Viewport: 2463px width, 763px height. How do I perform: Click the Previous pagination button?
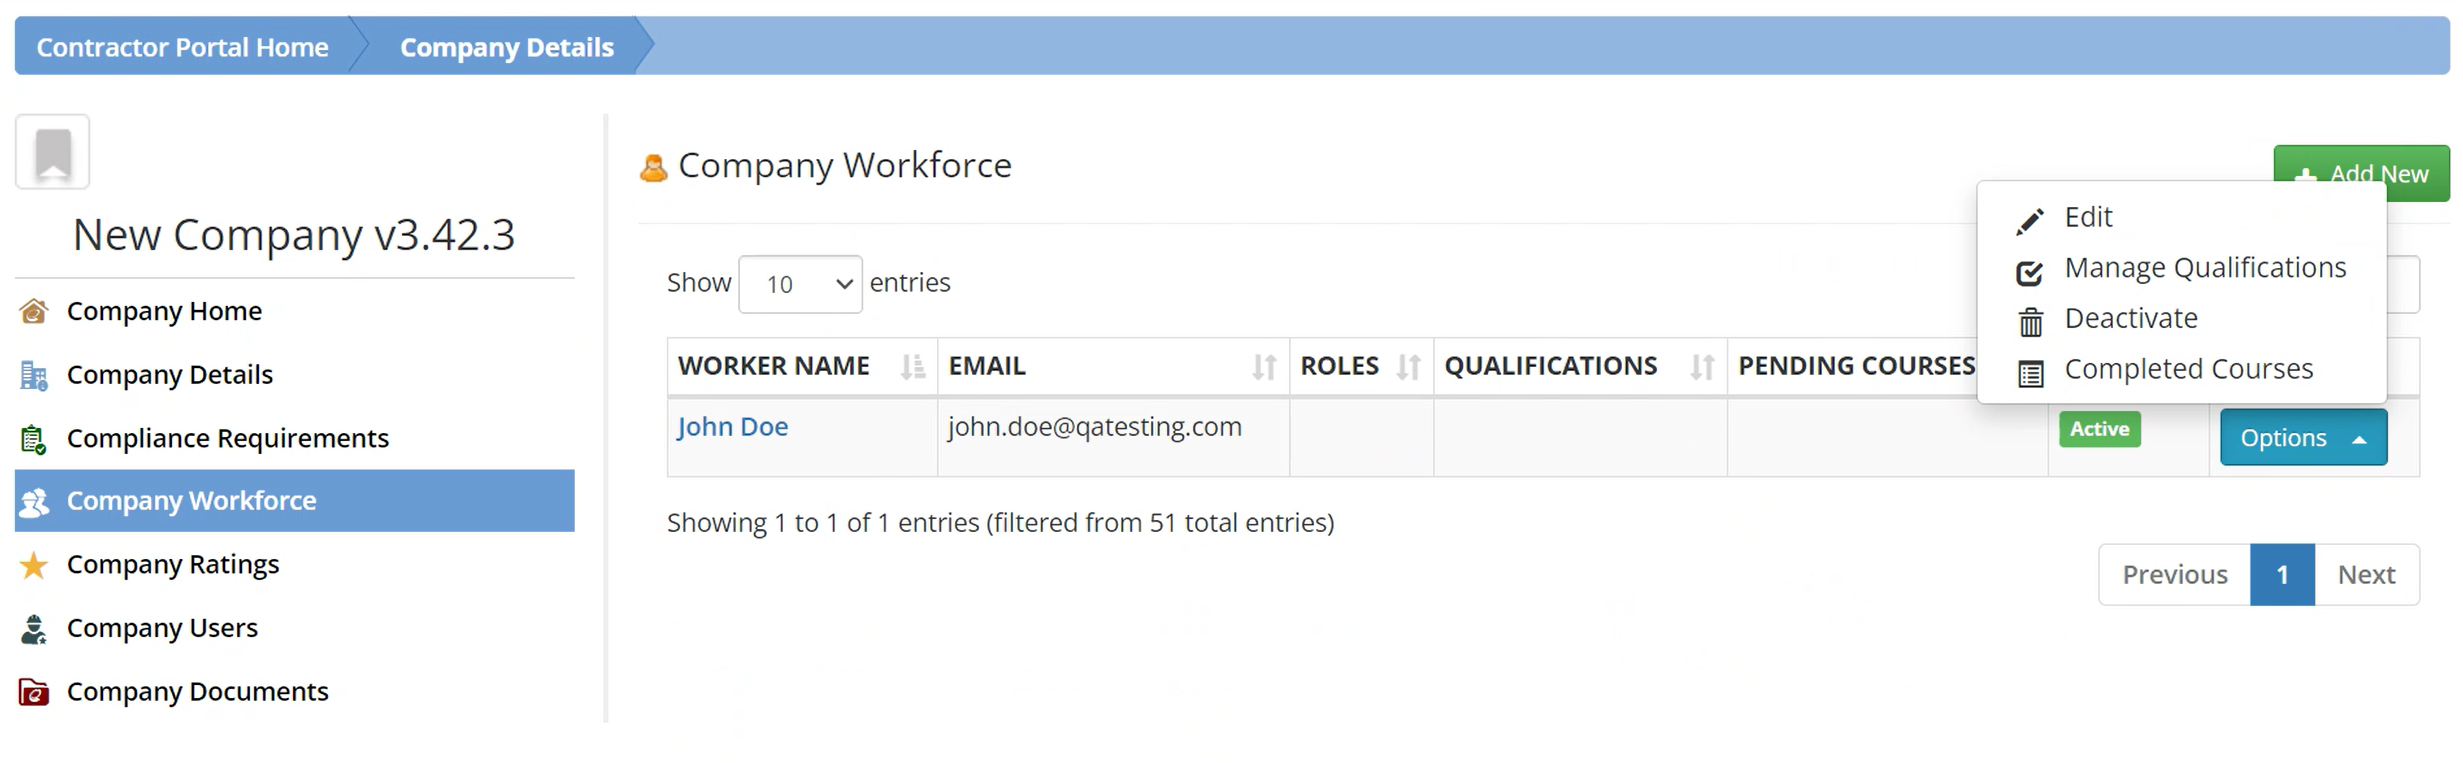pos(2175,575)
